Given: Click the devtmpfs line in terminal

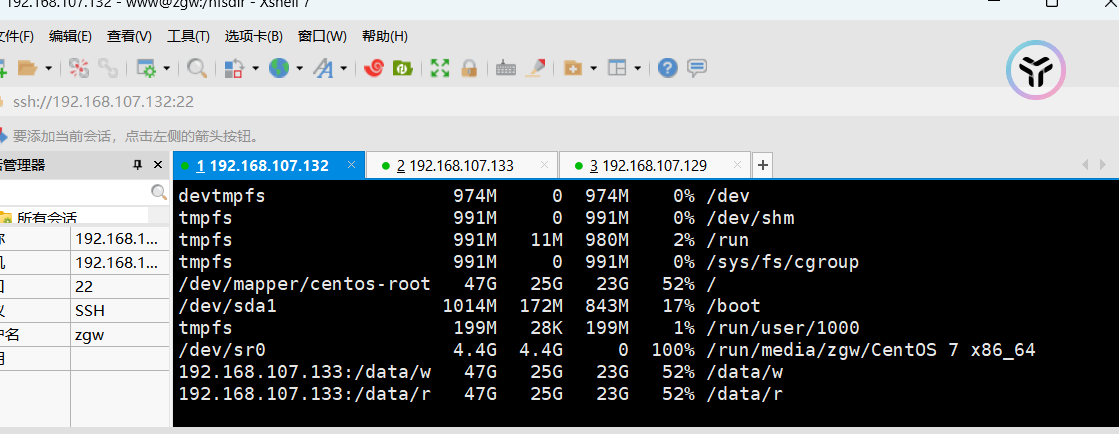Looking at the screenshot, I should click(x=464, y=196).
